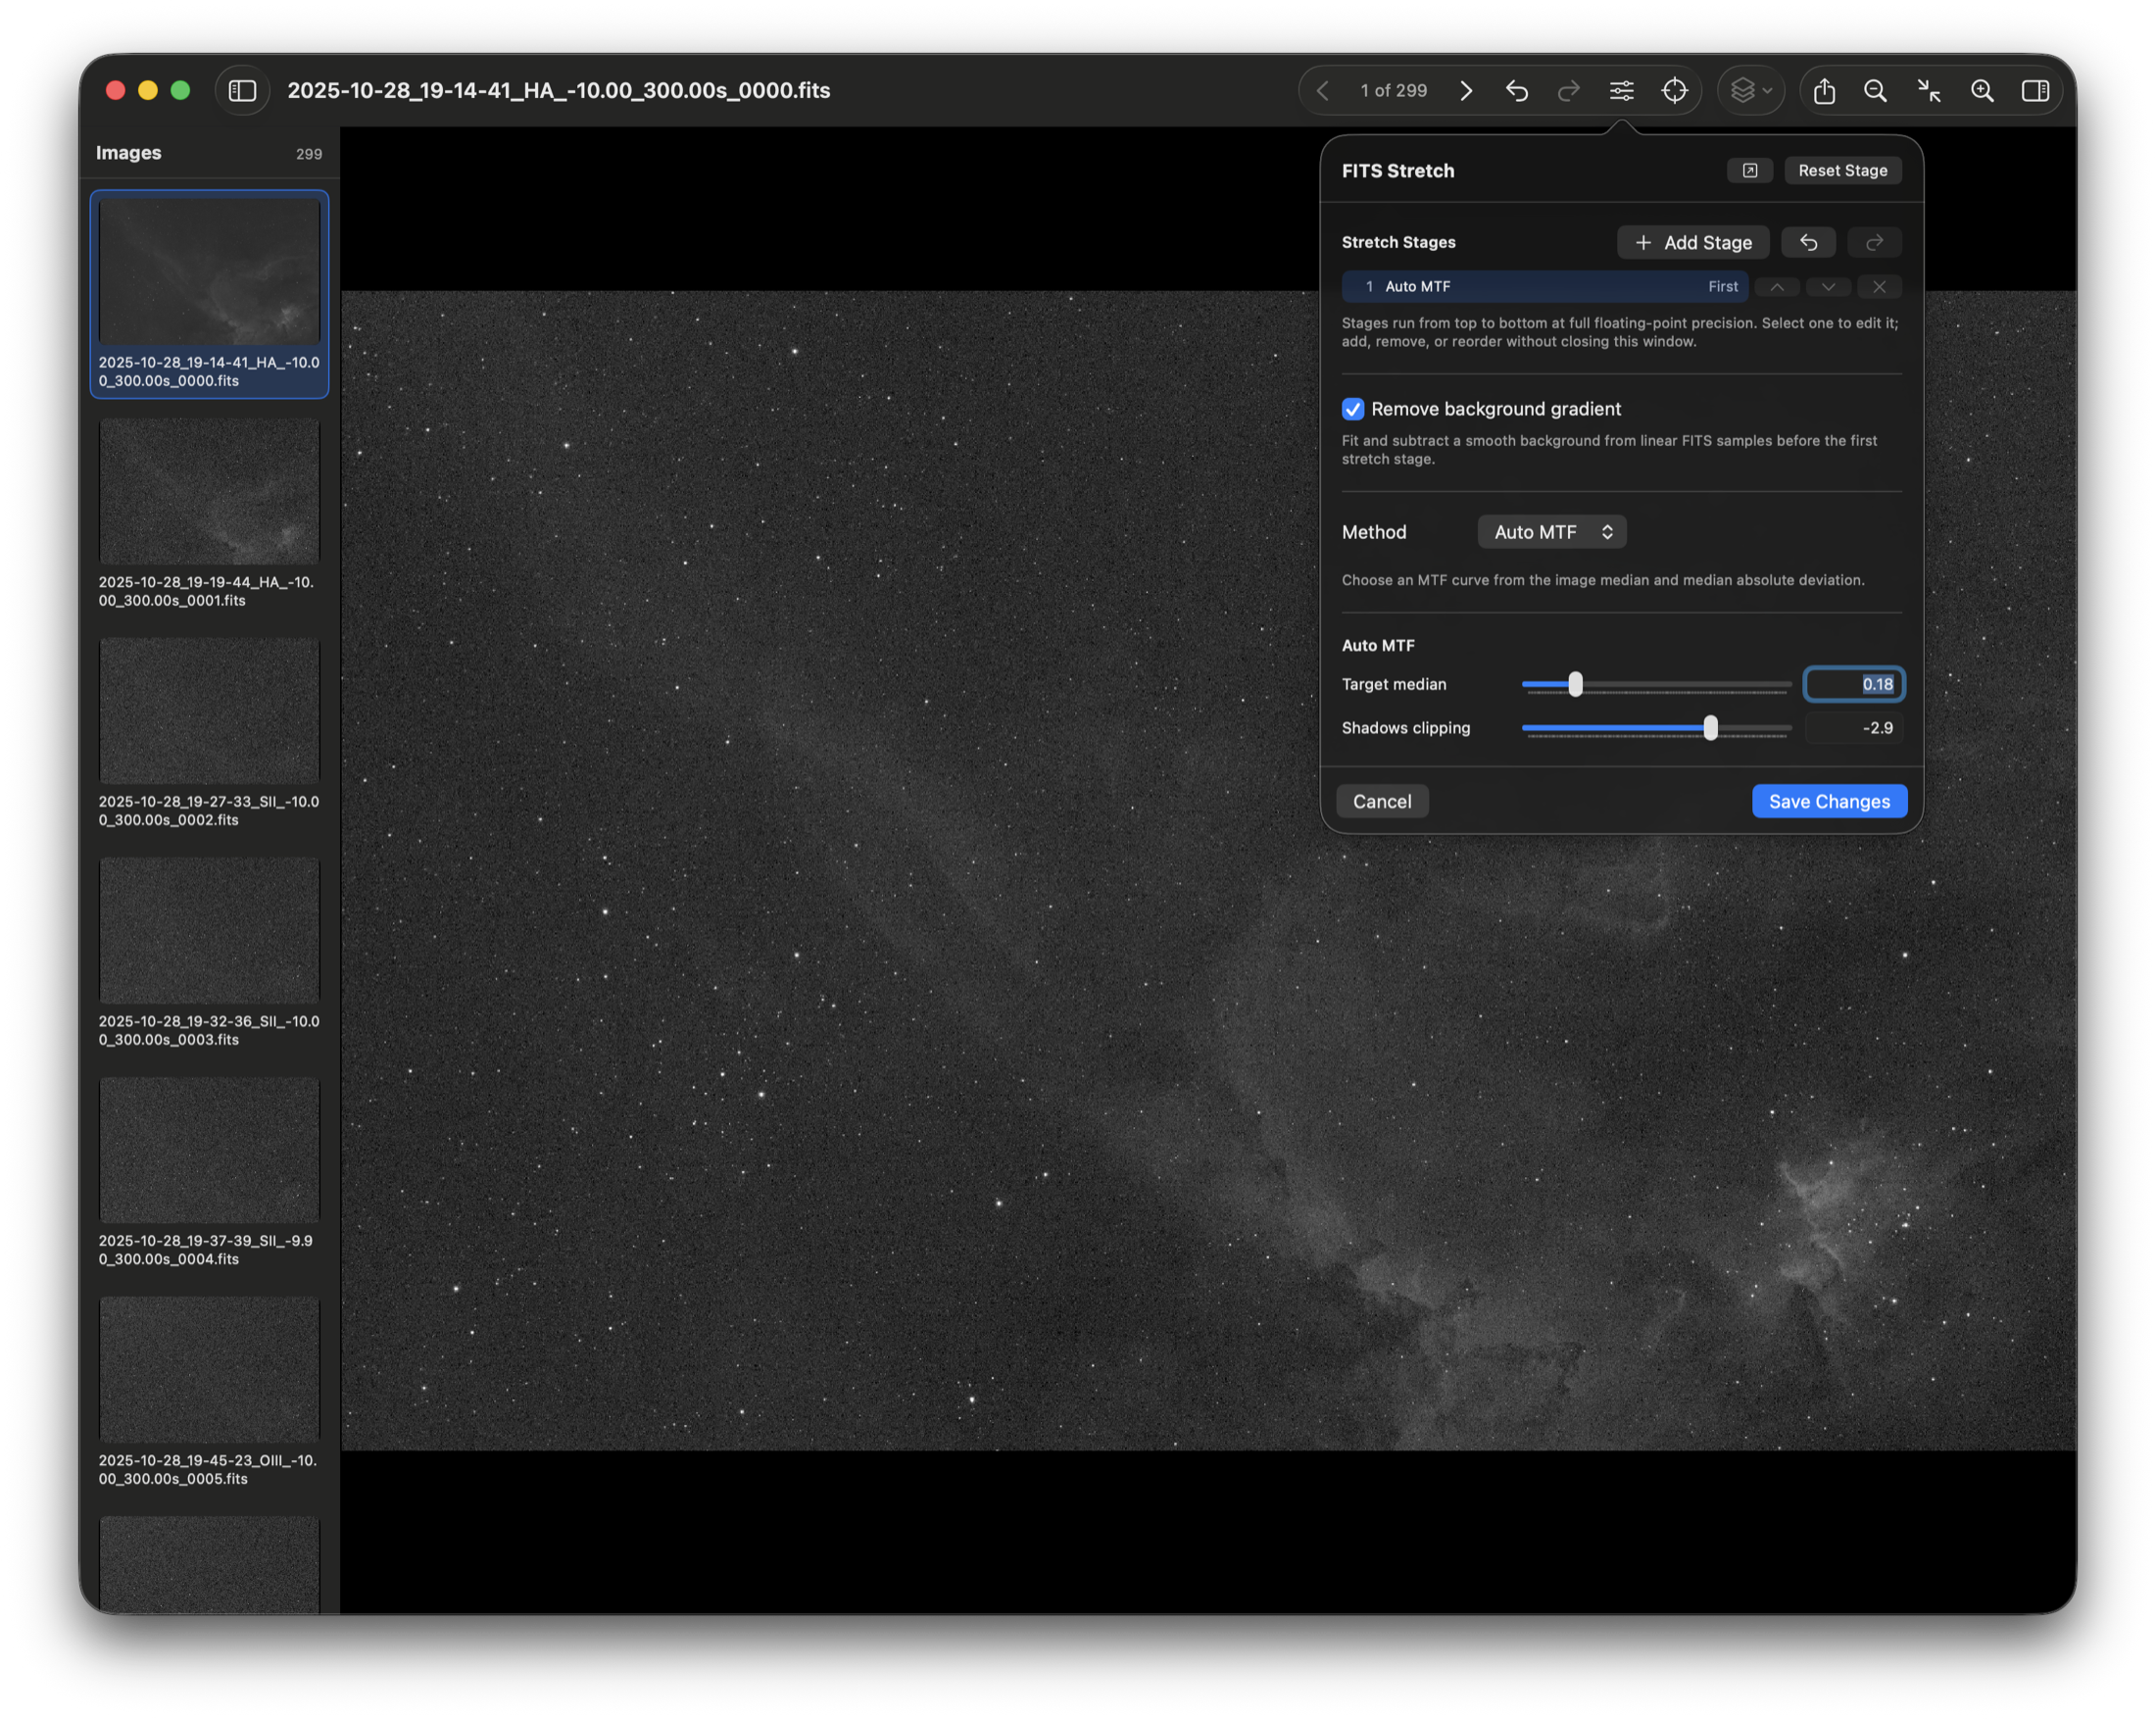2156x1719 pixels.
Task: Select the Auto MTF stage row
Action: pyautogui.click(x=1545, y=287)
